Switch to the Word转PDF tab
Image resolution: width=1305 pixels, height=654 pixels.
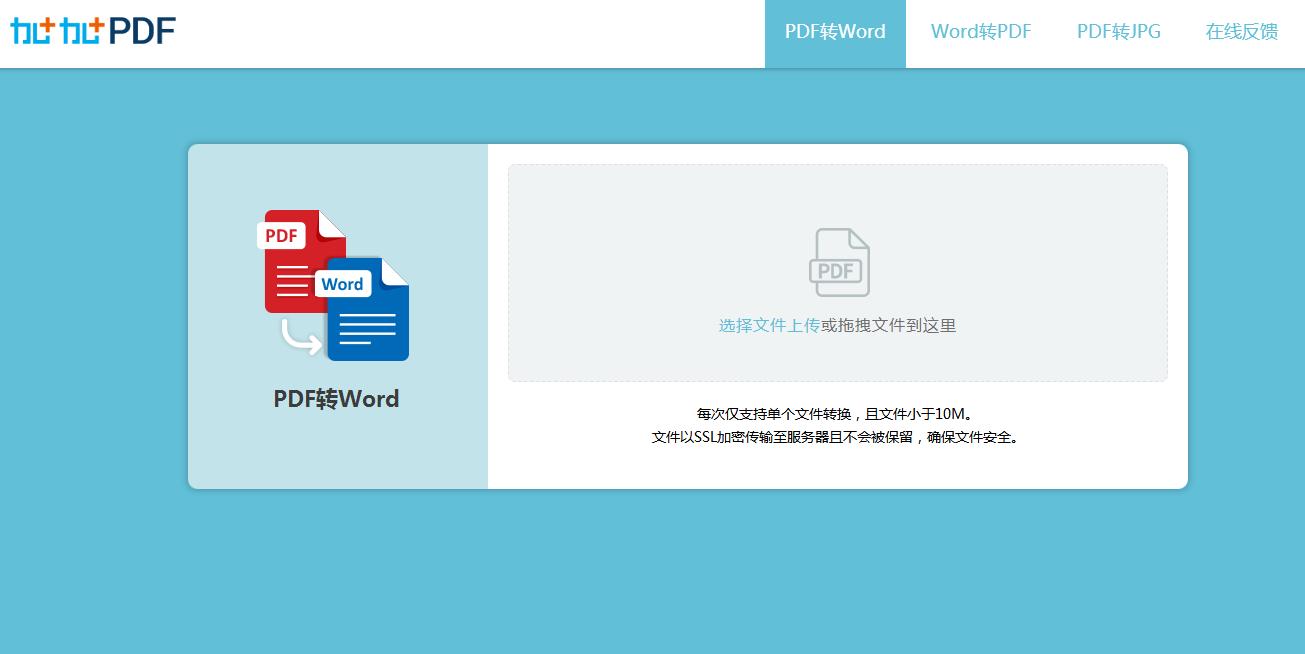[980, 31]
